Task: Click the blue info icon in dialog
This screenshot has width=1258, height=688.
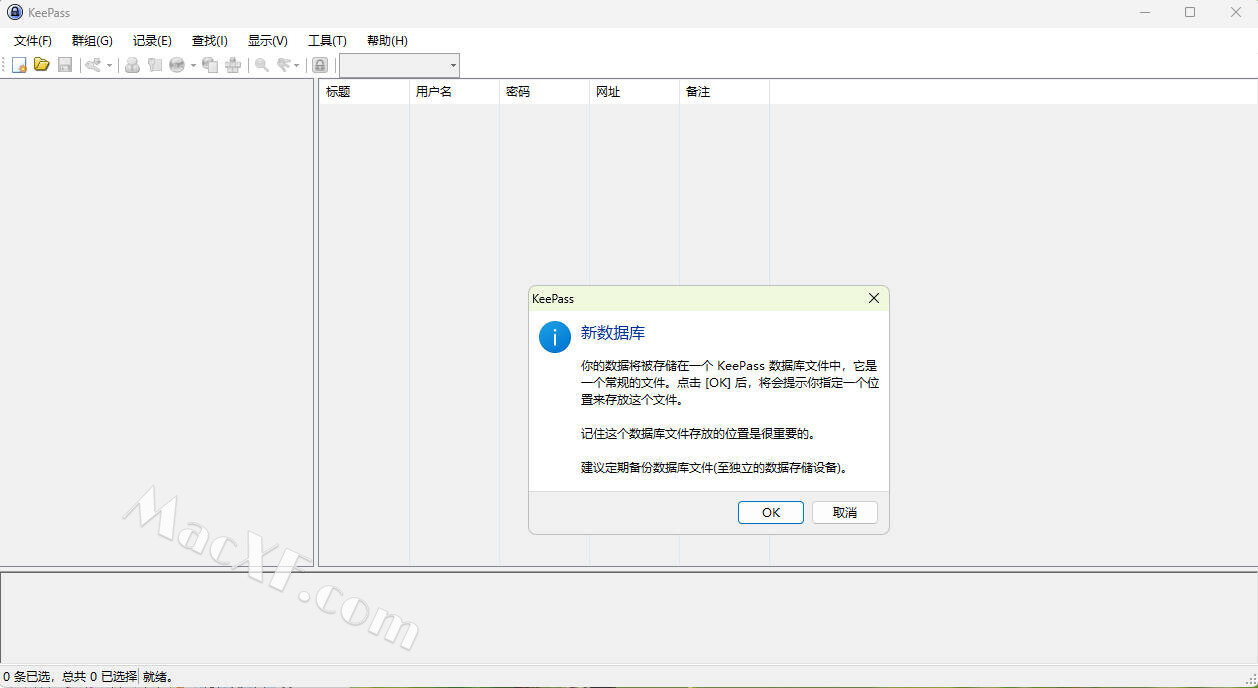Action: [x=555, y=337]
